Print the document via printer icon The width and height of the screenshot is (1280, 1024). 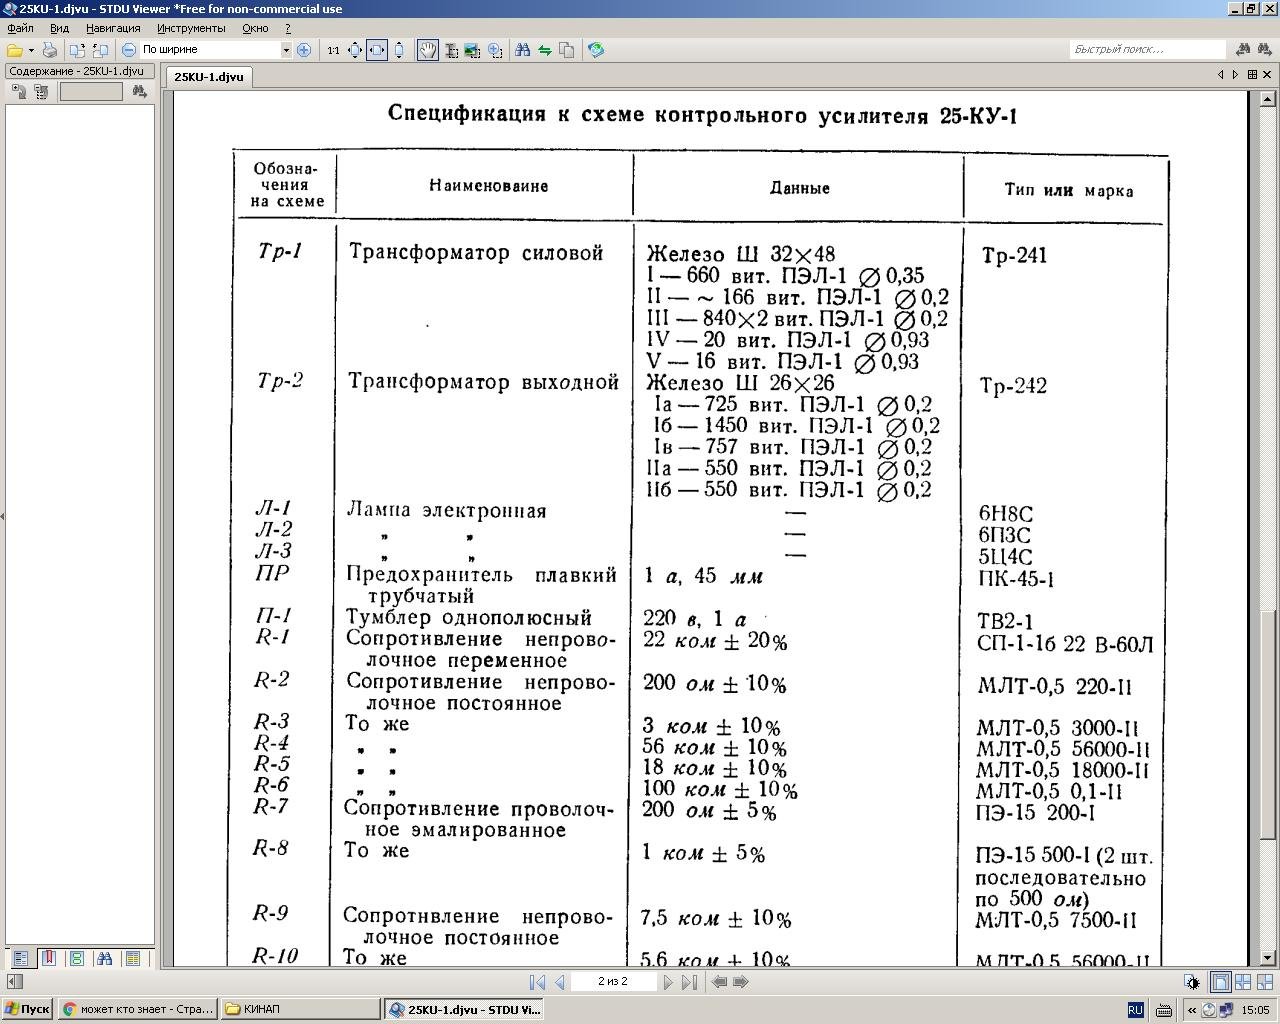click(49, 50)
